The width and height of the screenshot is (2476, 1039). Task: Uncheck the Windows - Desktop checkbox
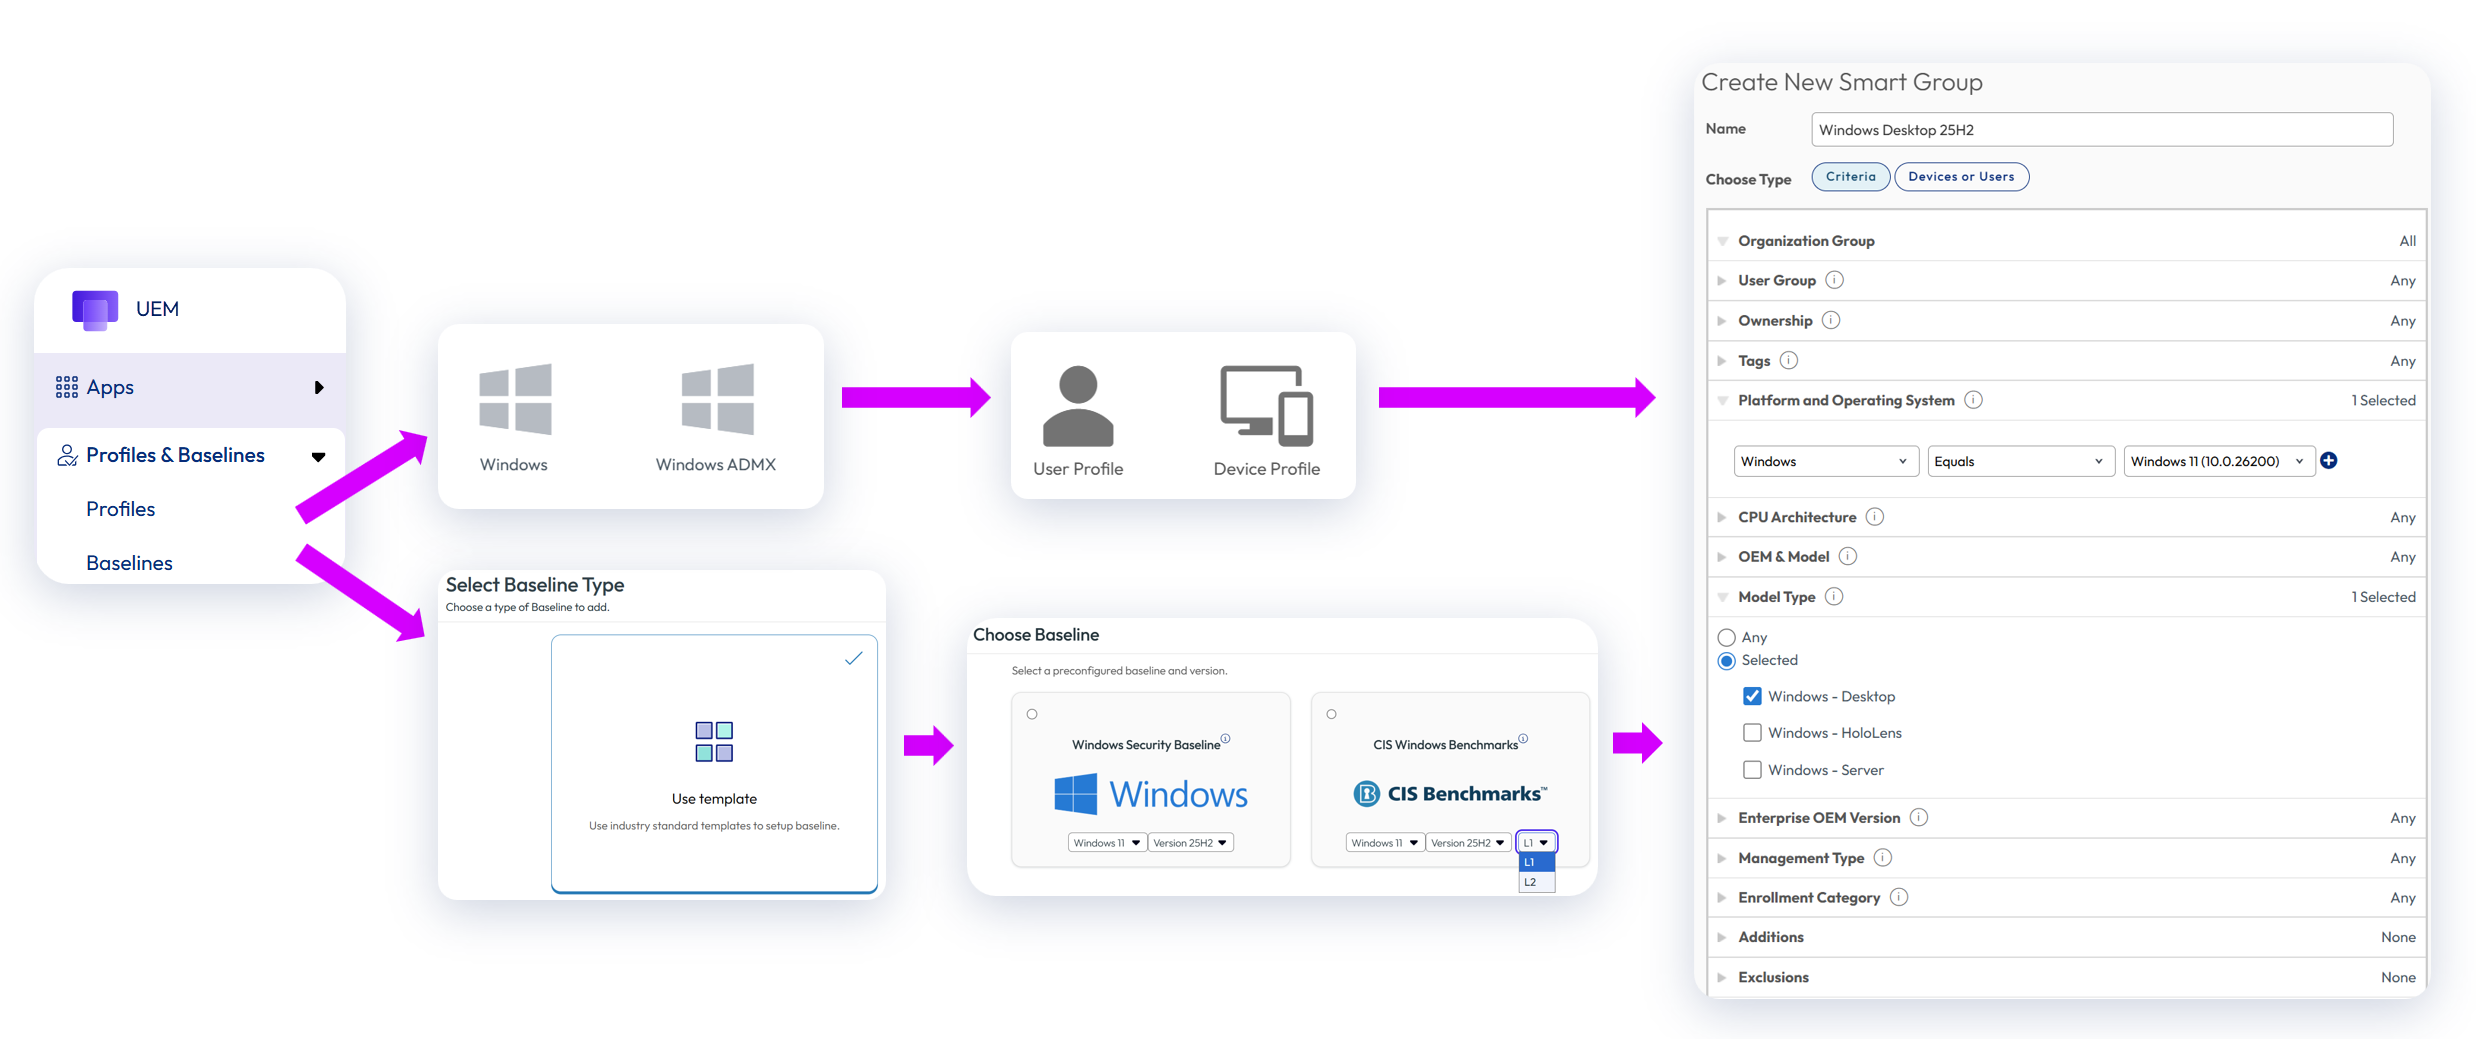coord(1752,696)
